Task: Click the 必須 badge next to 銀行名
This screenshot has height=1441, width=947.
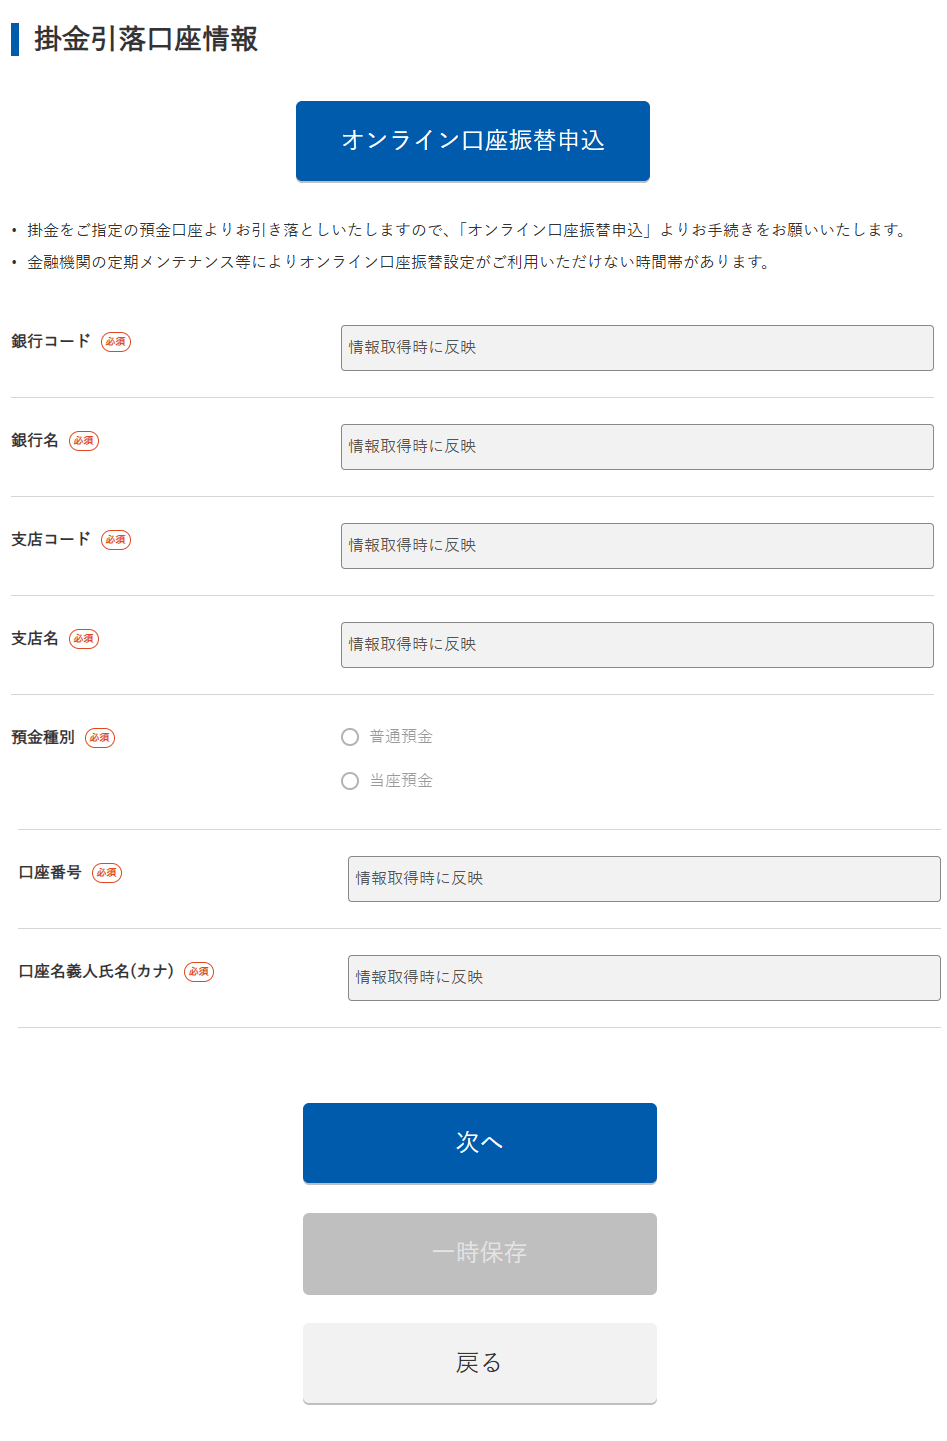Action: coord(84,441)
